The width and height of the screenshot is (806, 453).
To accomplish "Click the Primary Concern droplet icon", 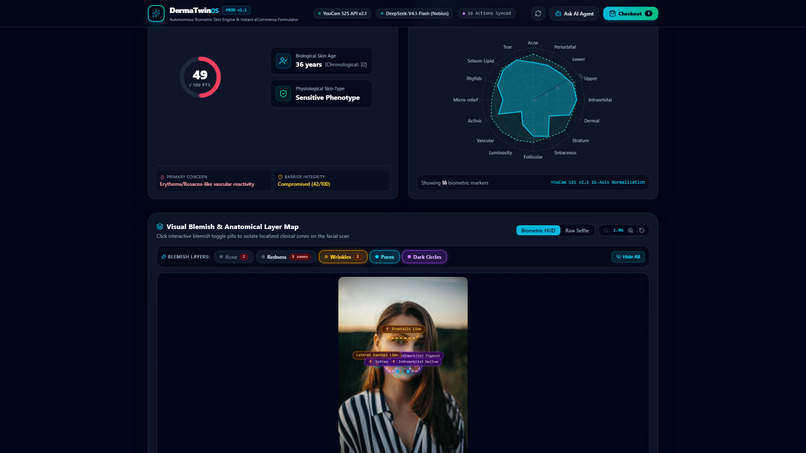I will (162, 177).
